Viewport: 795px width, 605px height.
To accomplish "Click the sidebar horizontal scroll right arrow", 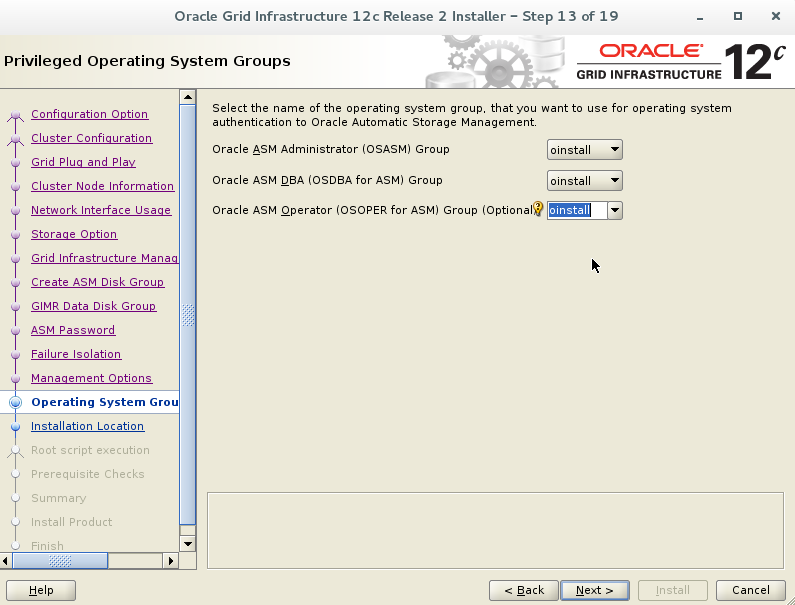I will tap(171, 561).
